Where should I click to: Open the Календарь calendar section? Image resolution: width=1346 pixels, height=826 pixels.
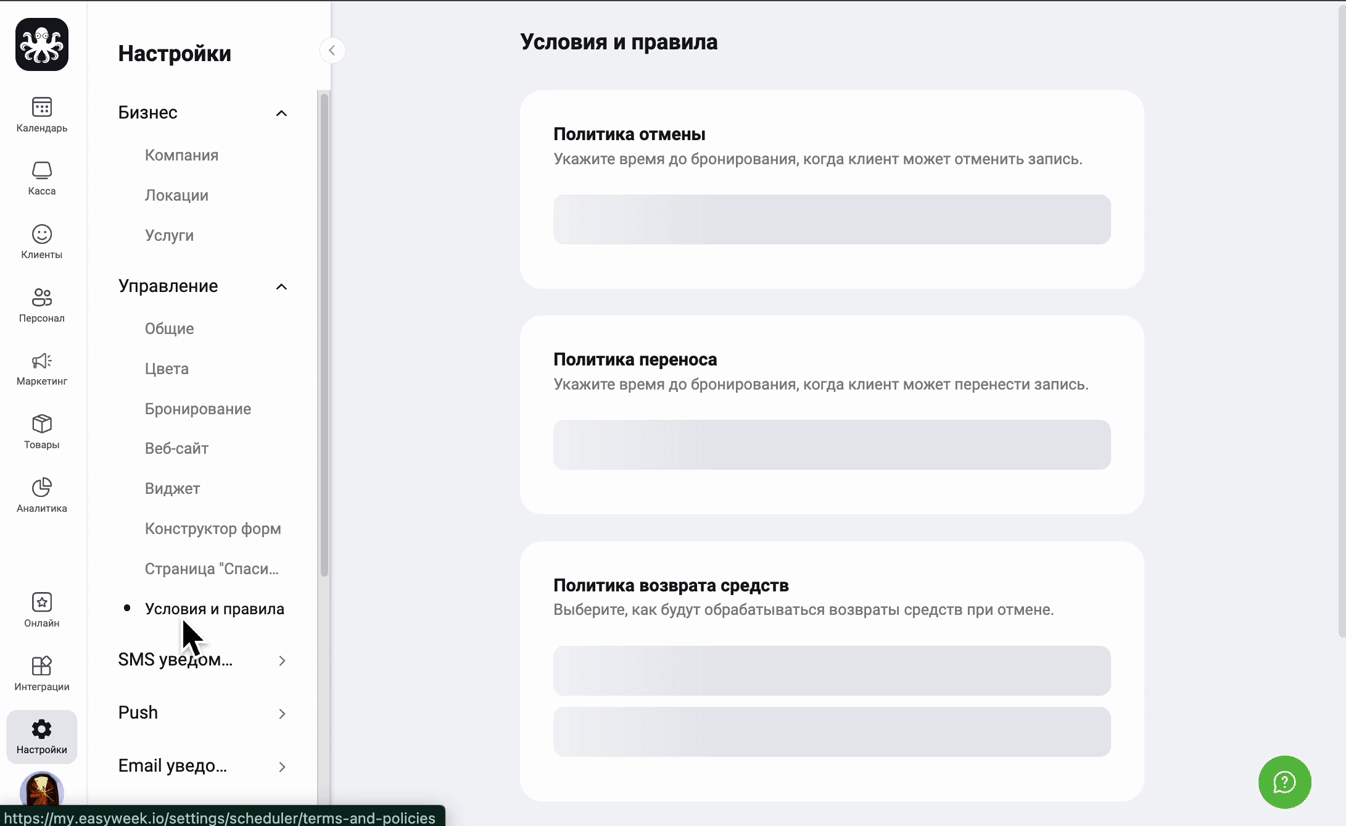[x=42, y=115]
